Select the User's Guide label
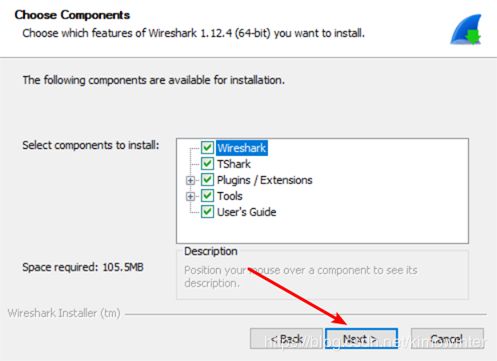Image resolution: width=497 pixels, height=361 pixels. tap(247, 212)
